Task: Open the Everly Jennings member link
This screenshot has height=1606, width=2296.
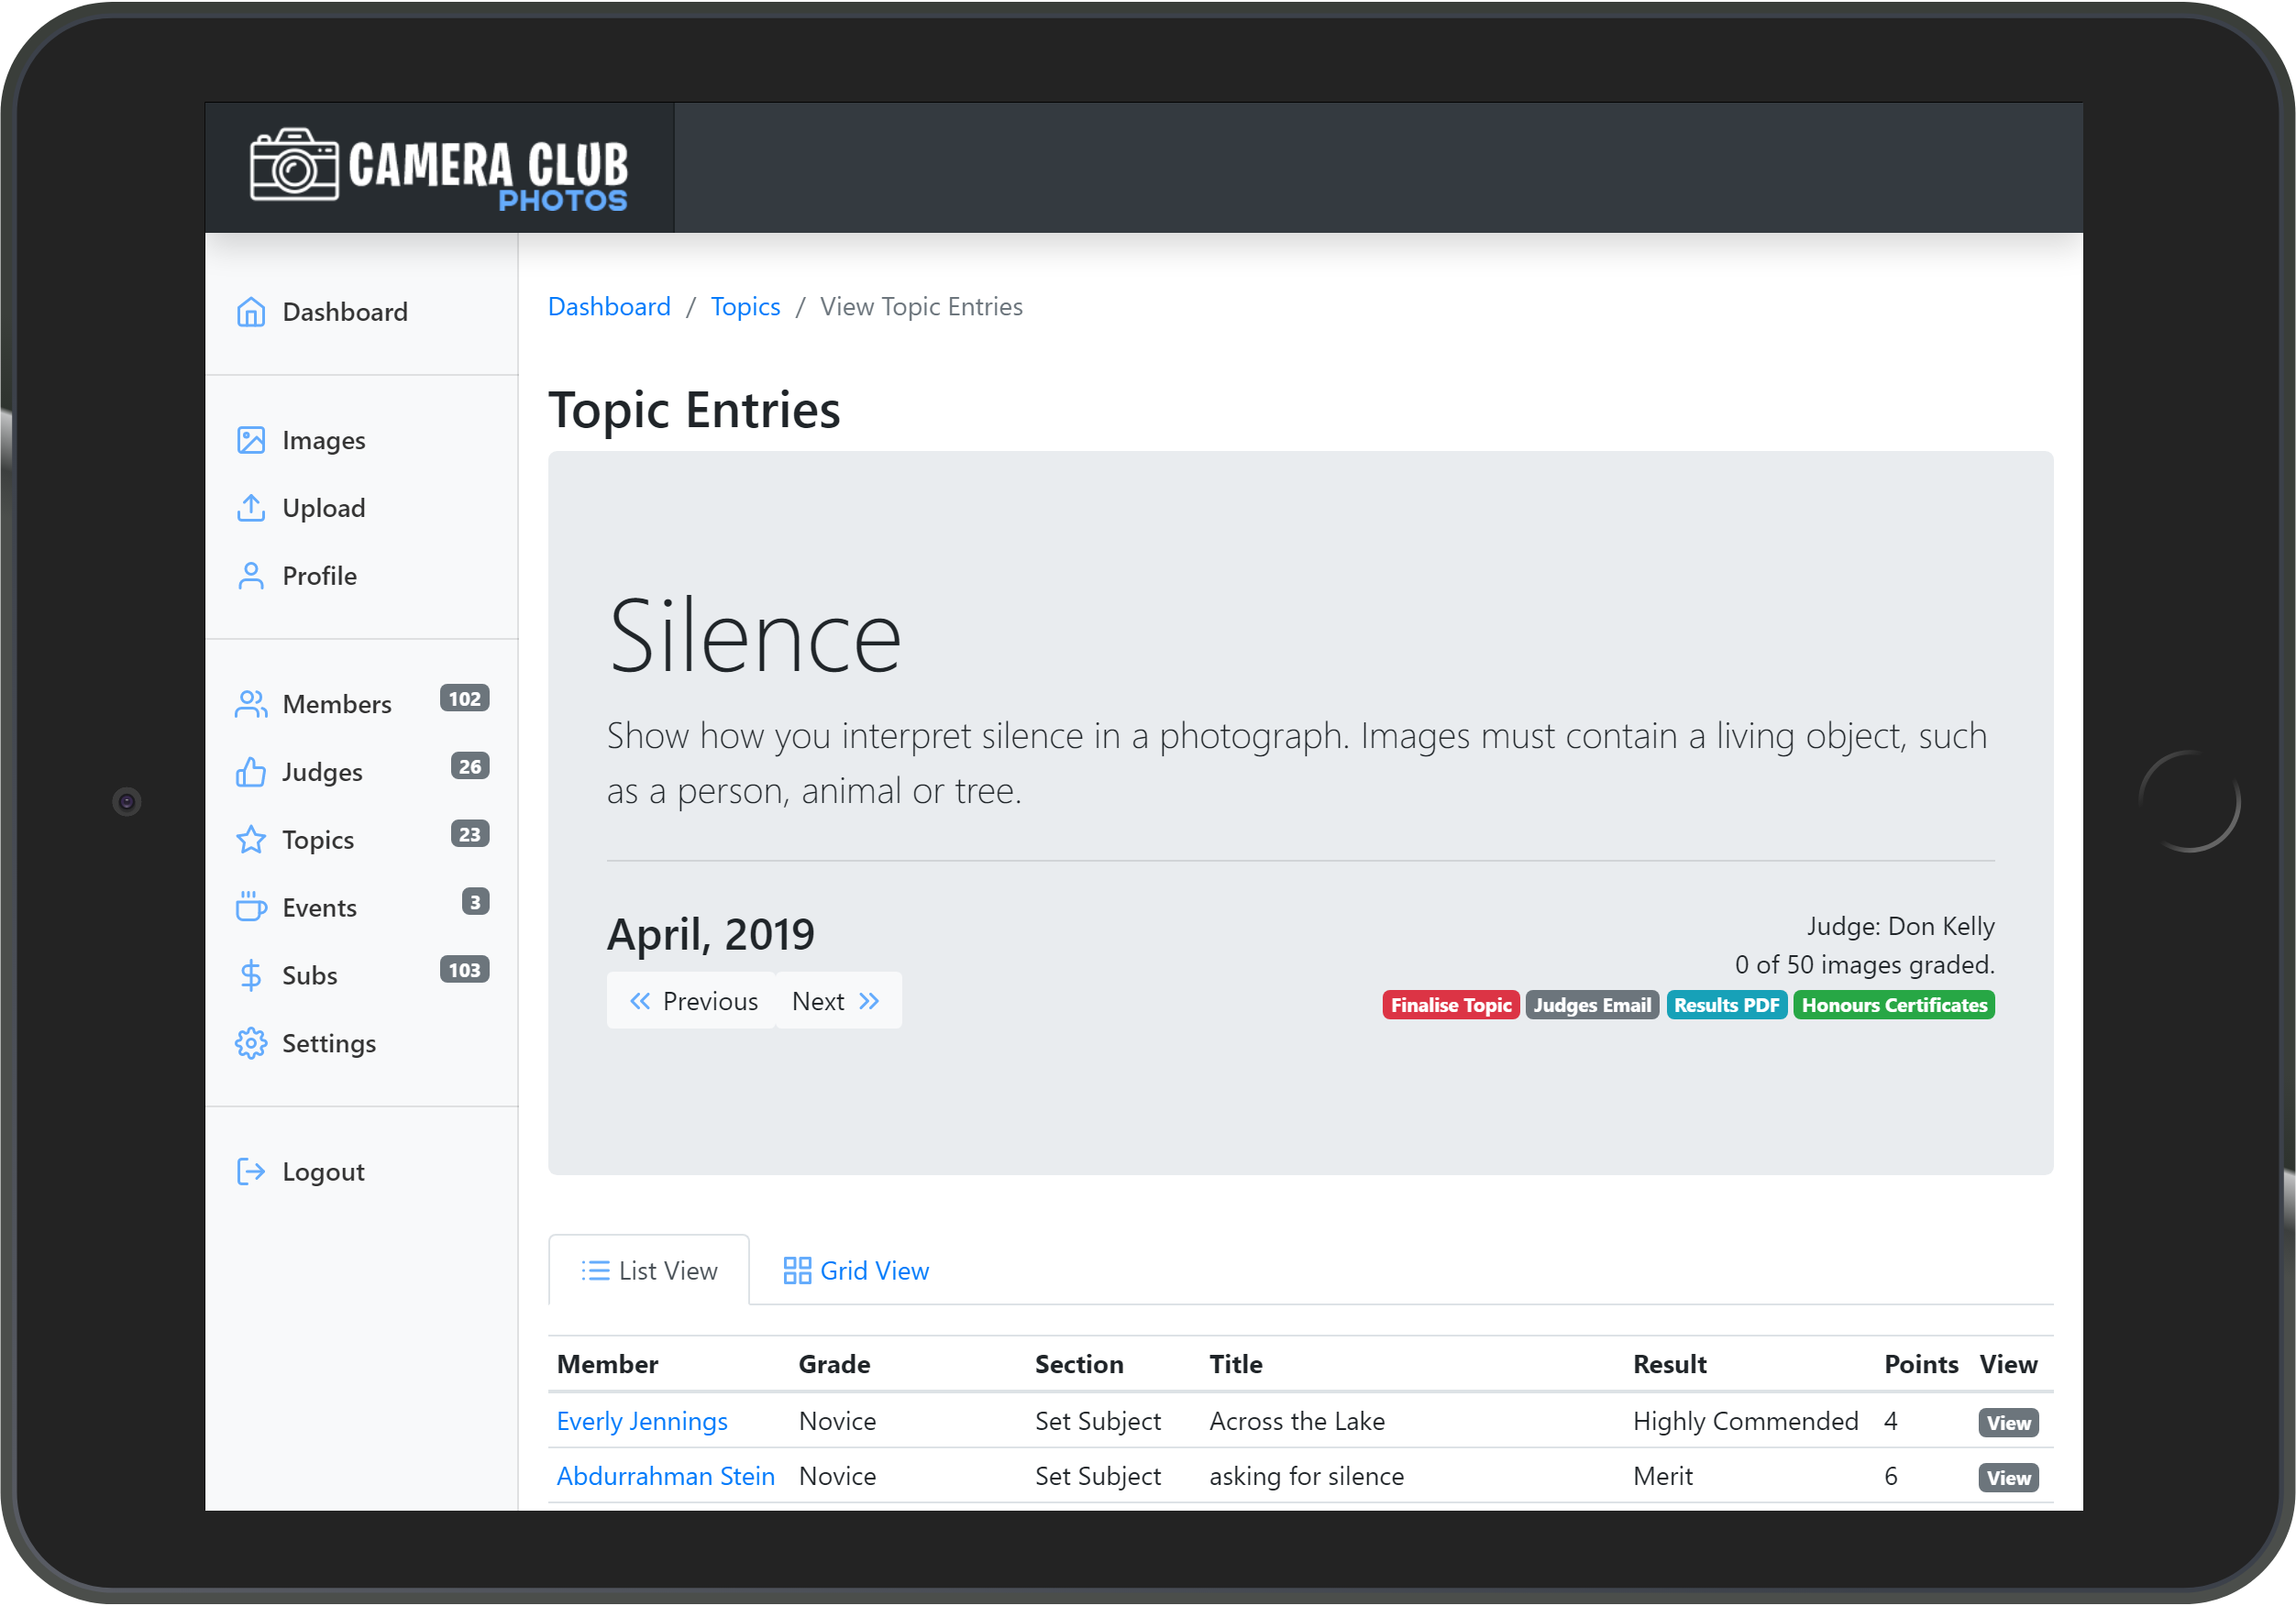Action: tap(641, 1421)
